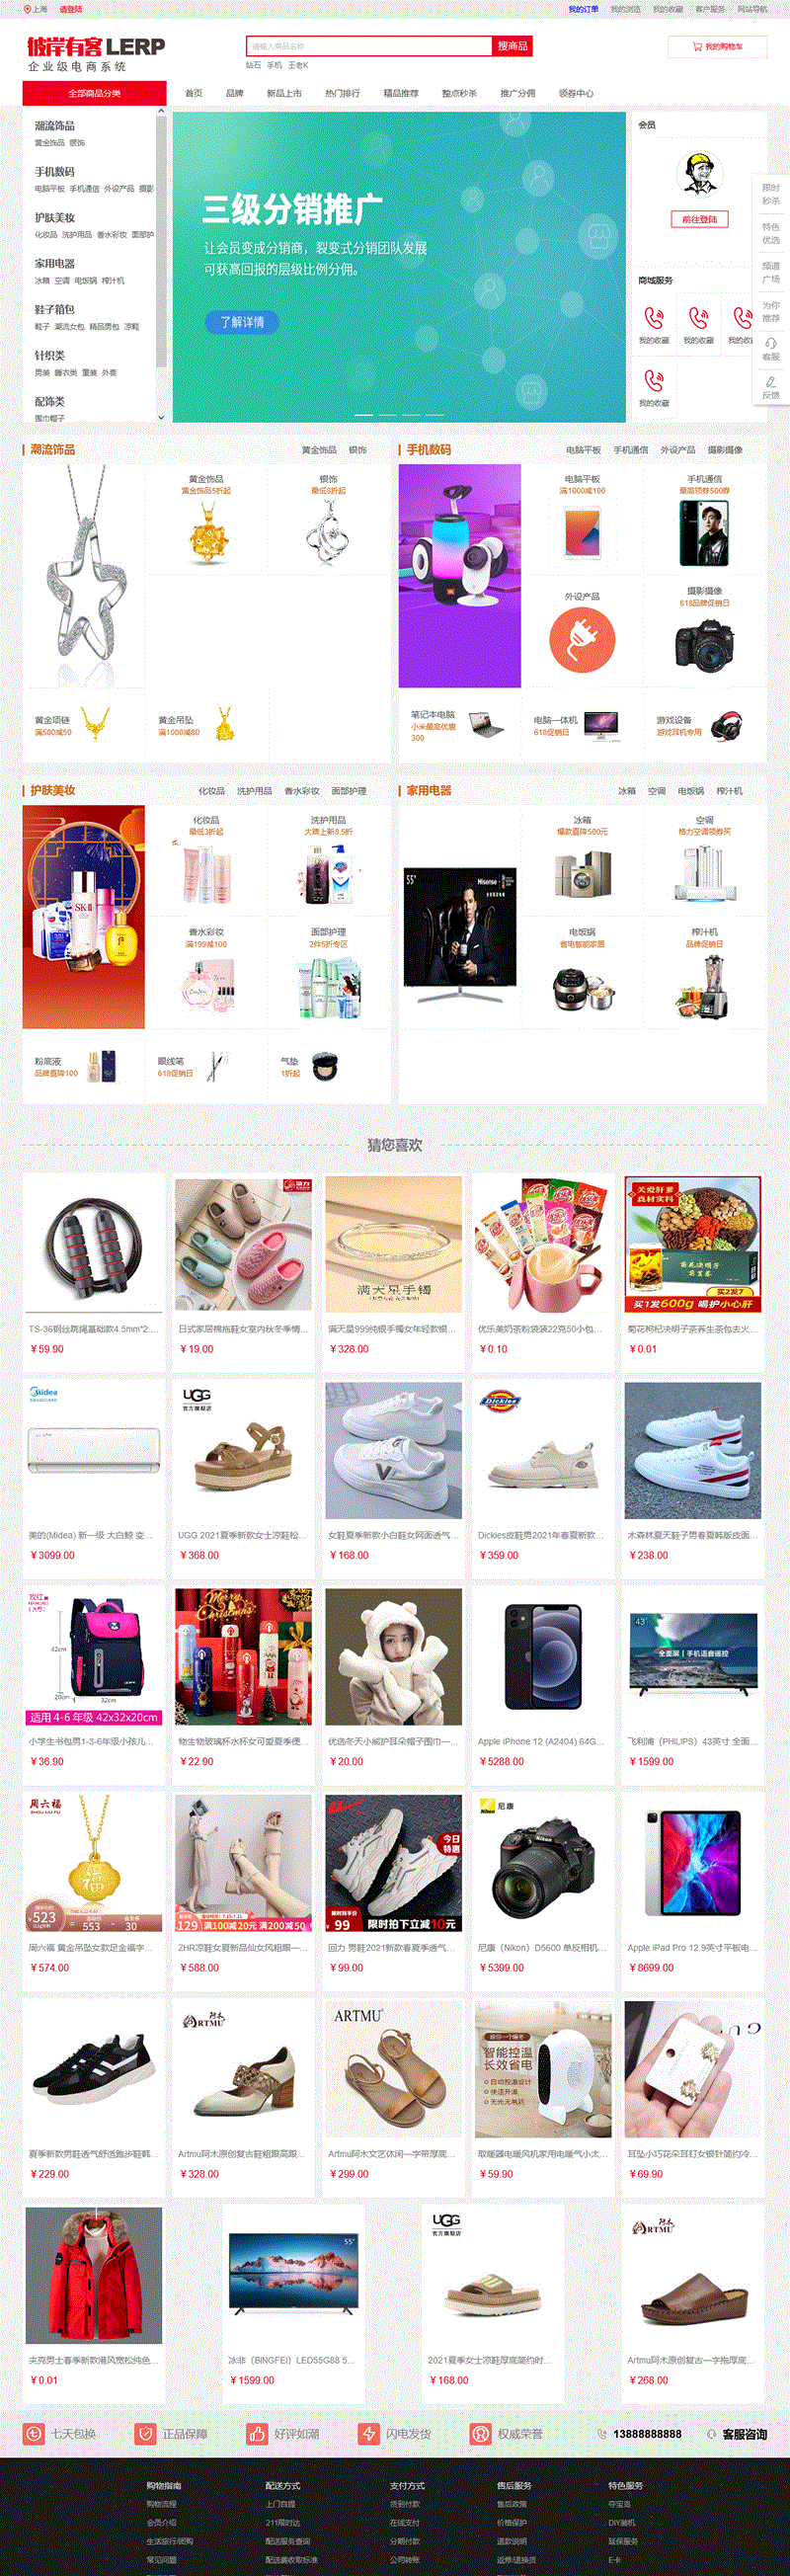Open the first 我的收藏 phone service icon
Image resolution: width=790 pixels, height=2576 pixels.
click(654, 318)
